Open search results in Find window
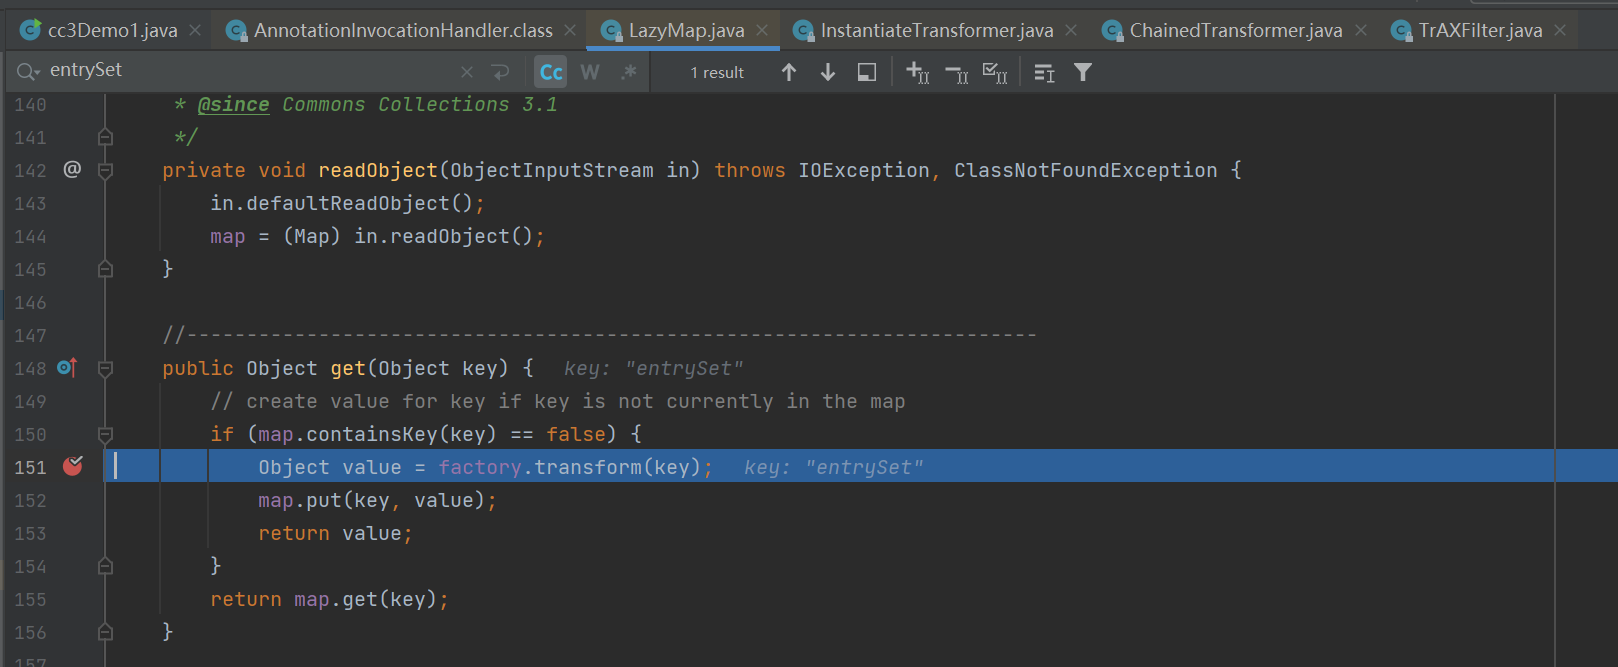 tap(1044, 72)
